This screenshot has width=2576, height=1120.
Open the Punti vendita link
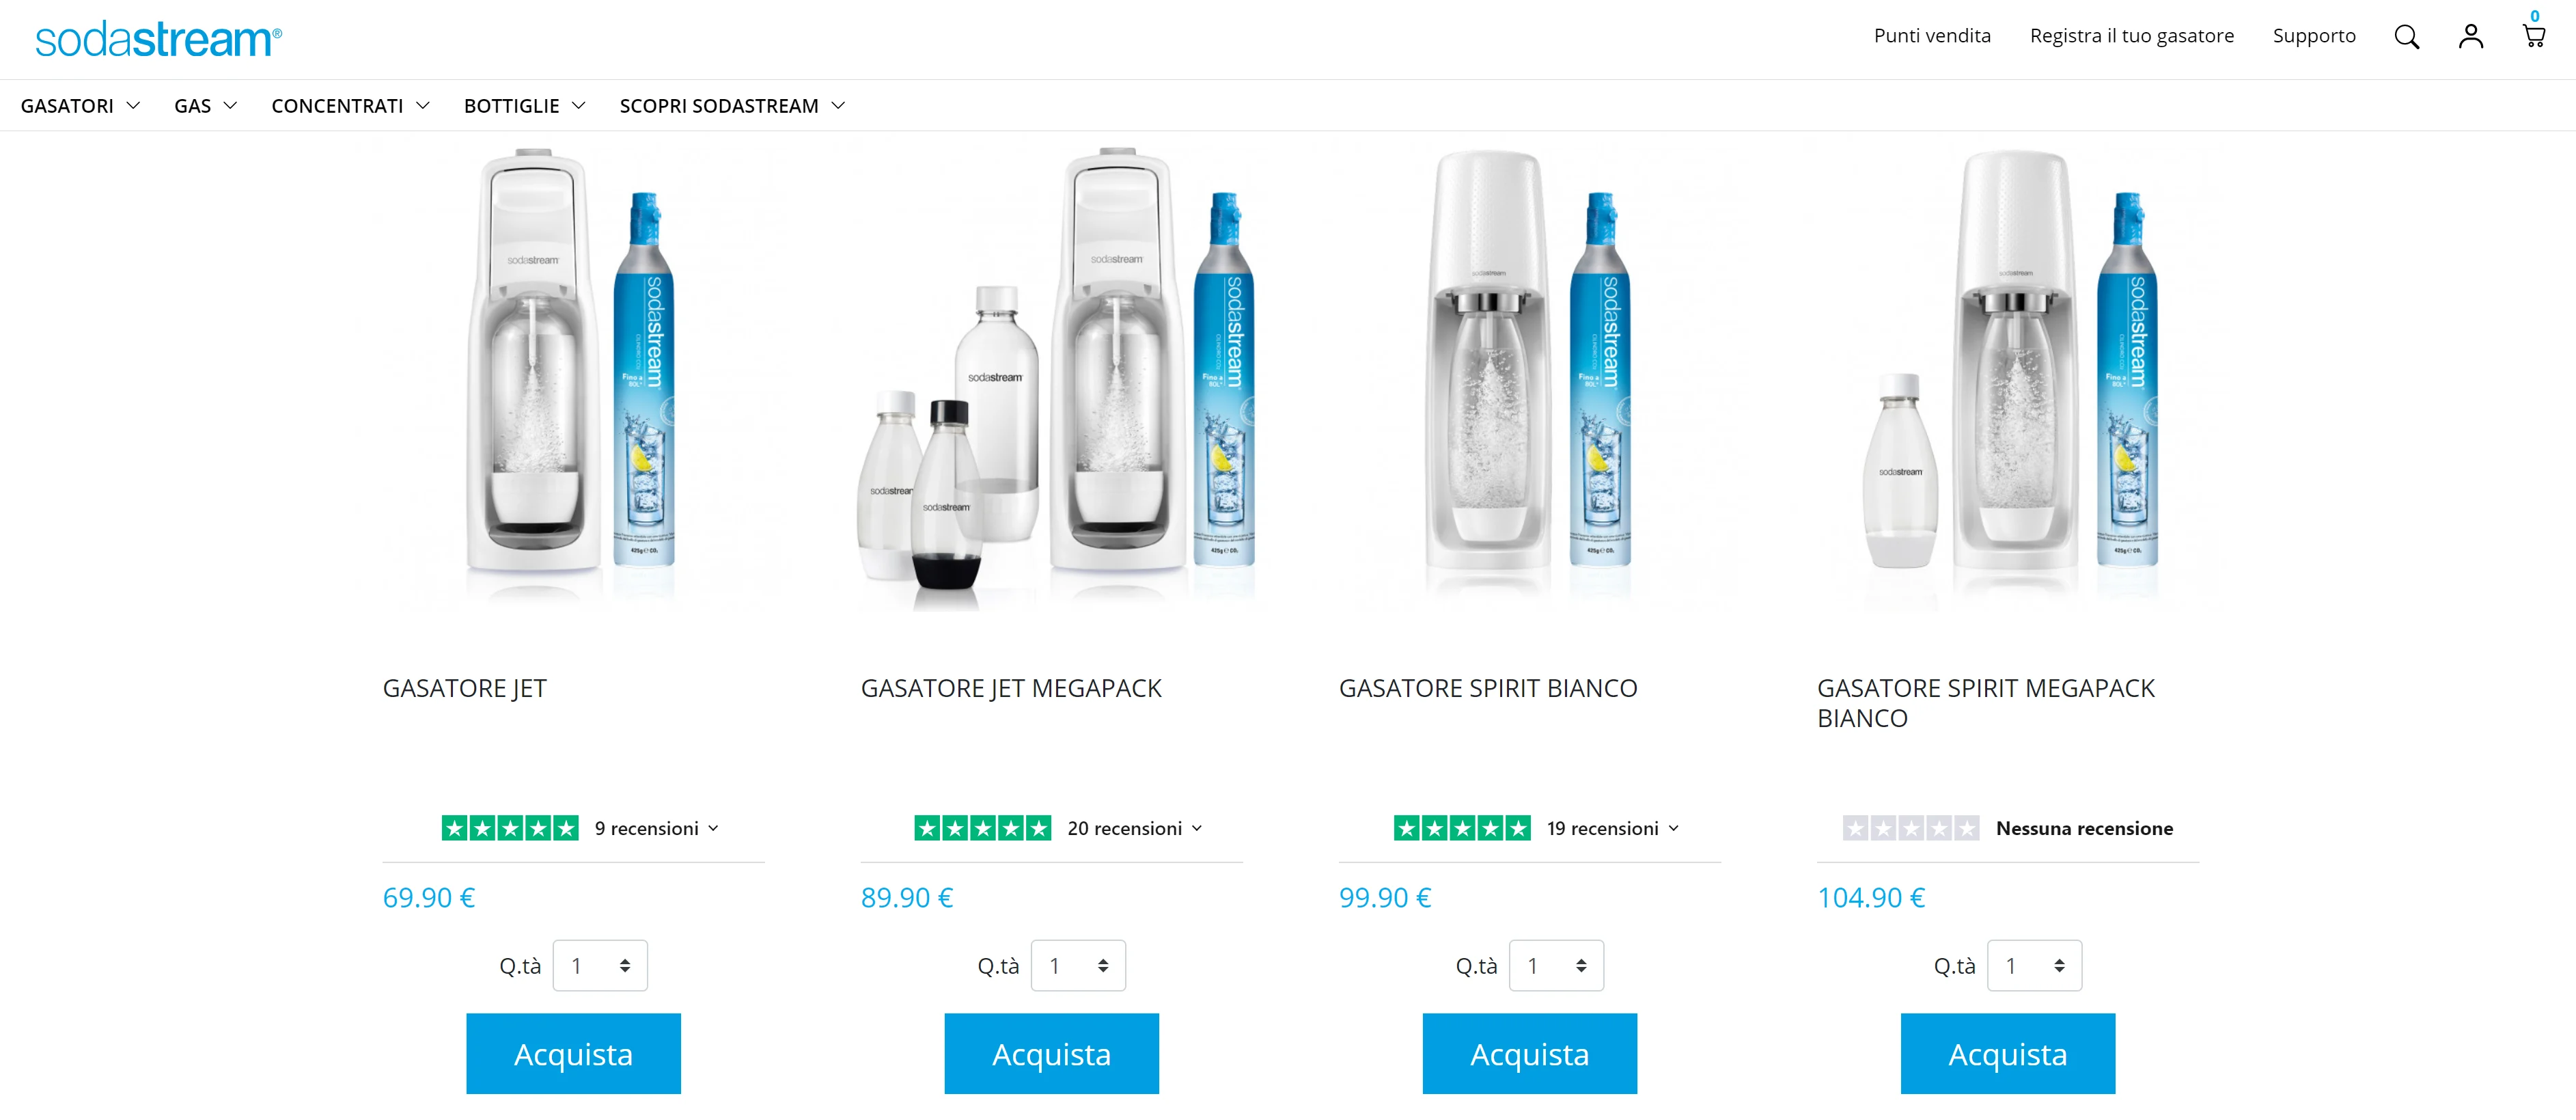point(1932,36)
